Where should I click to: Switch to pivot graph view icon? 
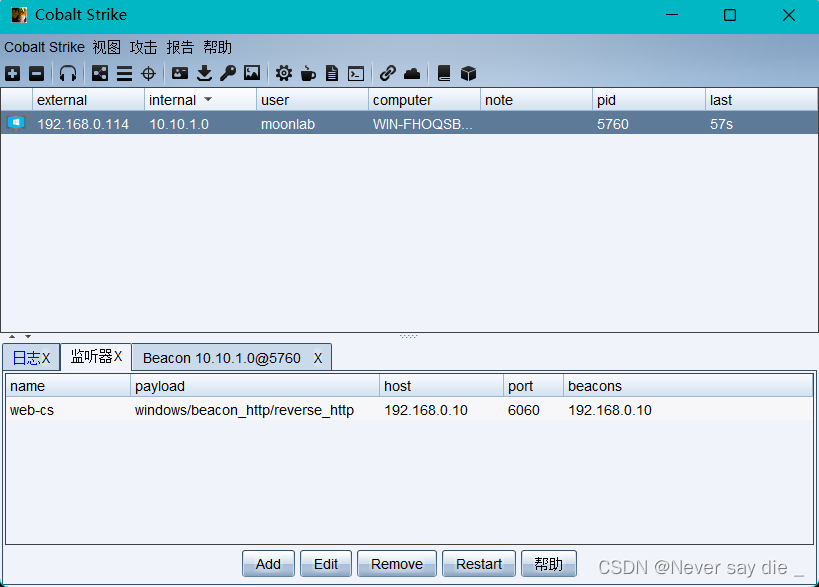point(100,74)
